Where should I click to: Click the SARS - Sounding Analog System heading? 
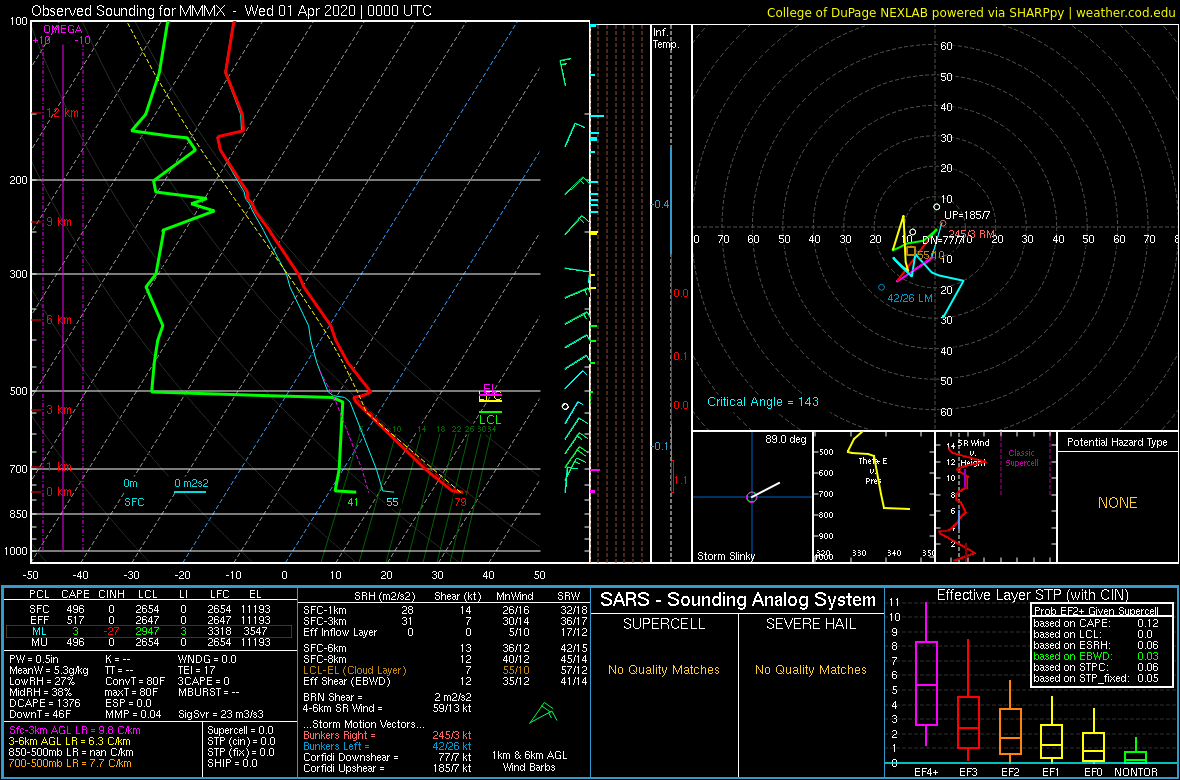pyautogui.click(x=738, y=600)
